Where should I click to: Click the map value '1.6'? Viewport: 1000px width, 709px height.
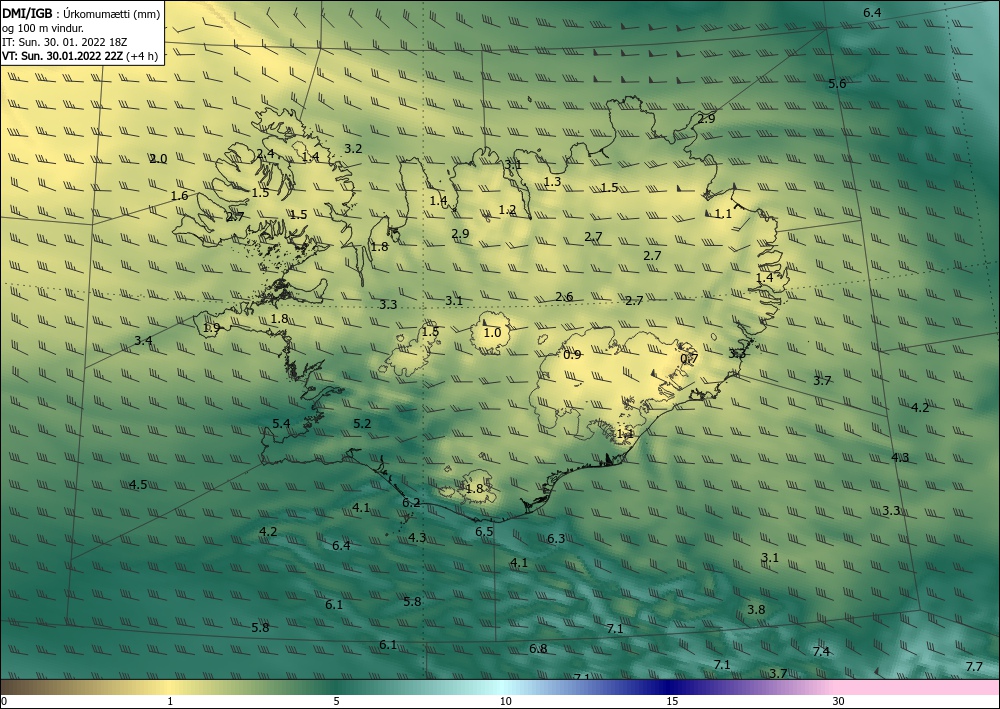pos(180,196)
